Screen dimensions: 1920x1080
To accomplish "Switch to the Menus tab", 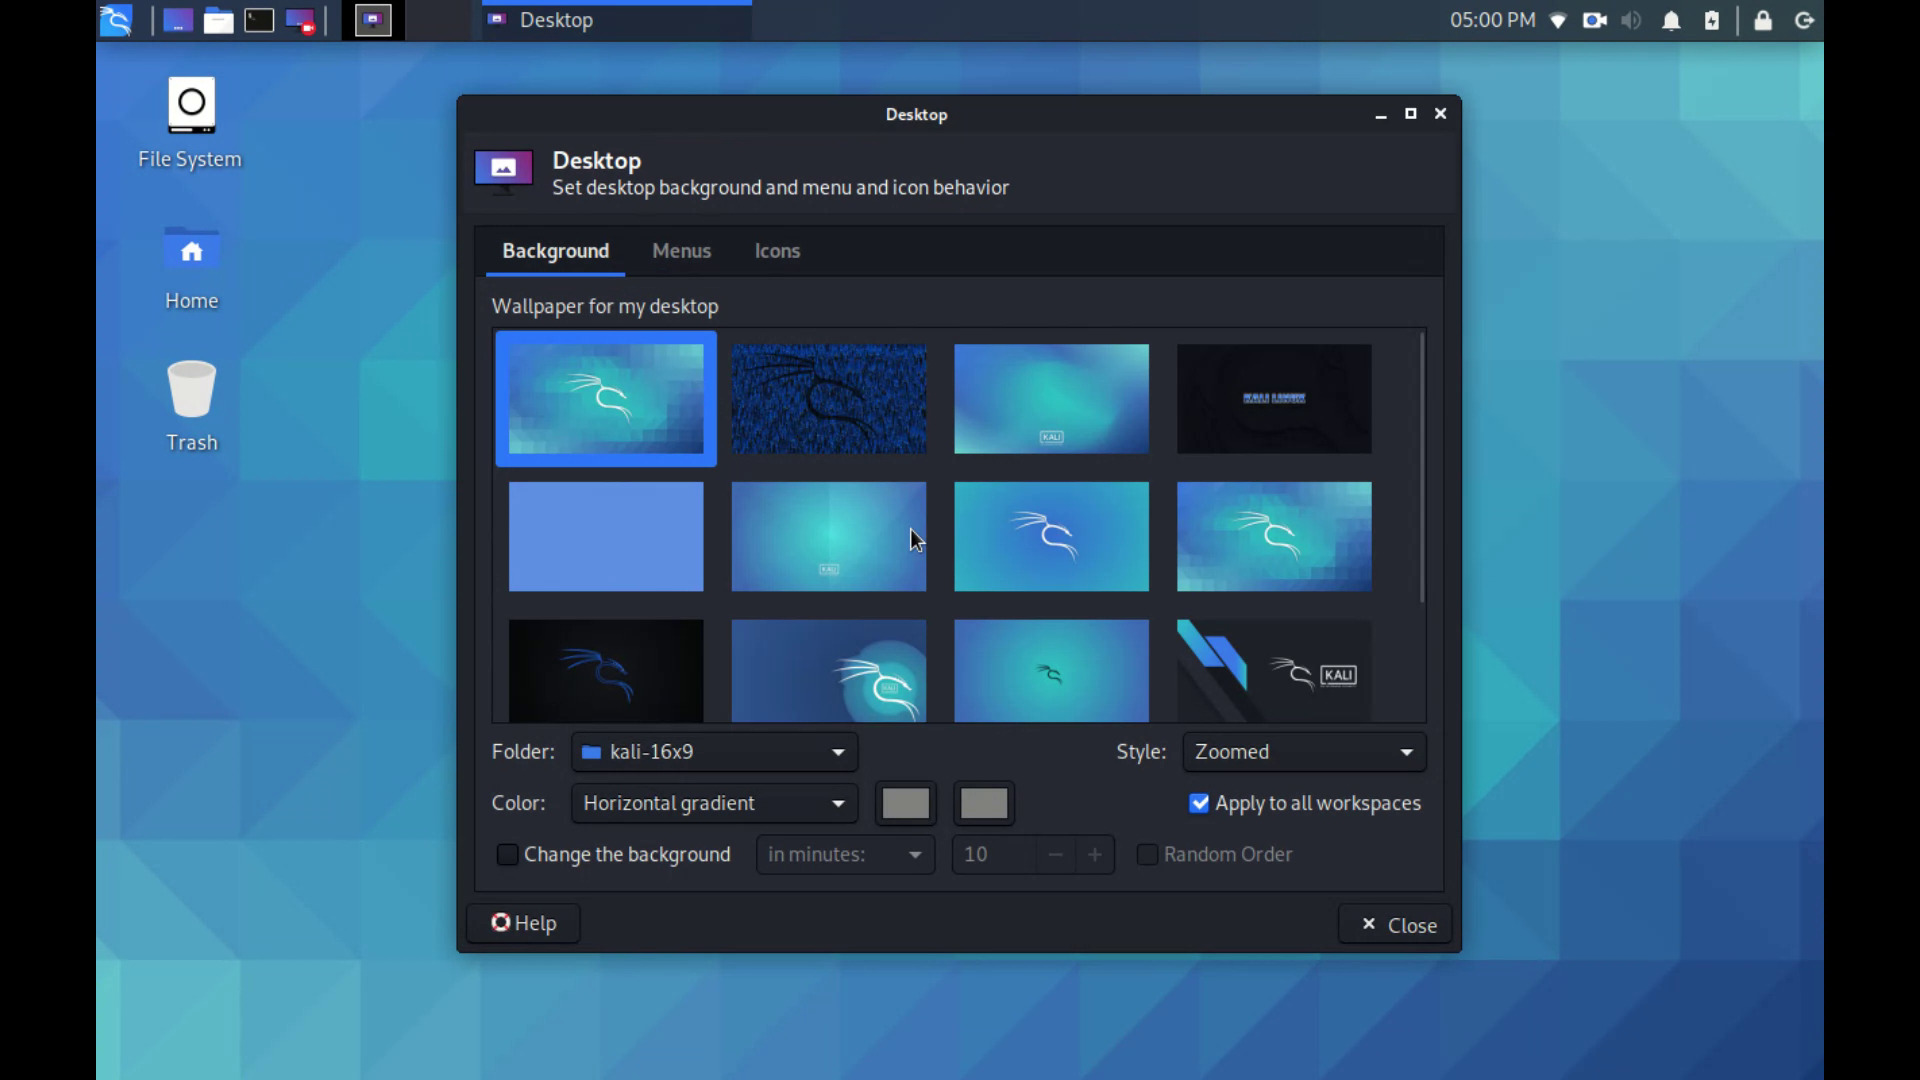I will click(x=681, y=251).
